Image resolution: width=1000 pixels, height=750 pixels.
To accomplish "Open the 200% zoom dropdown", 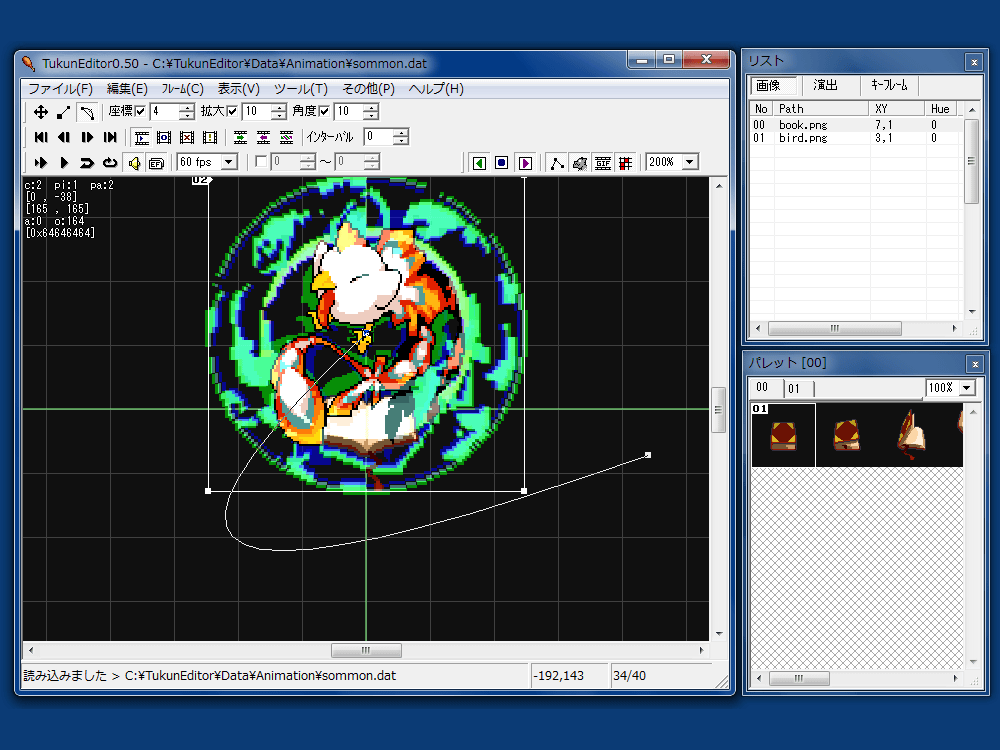I will click(690, 162).
